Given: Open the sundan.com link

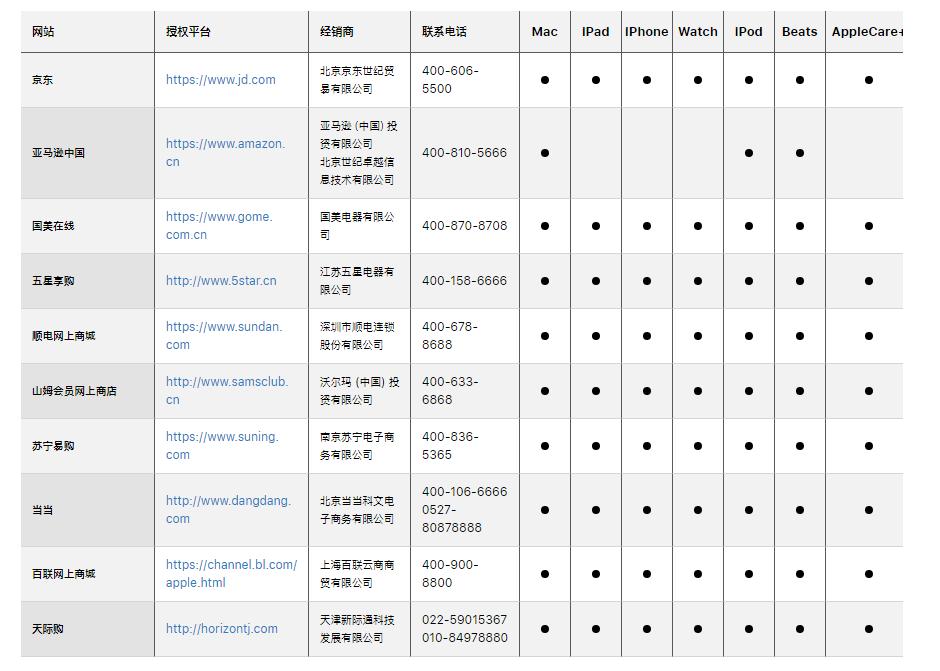Looking at the screenshot, I should [x=222, y=335].
